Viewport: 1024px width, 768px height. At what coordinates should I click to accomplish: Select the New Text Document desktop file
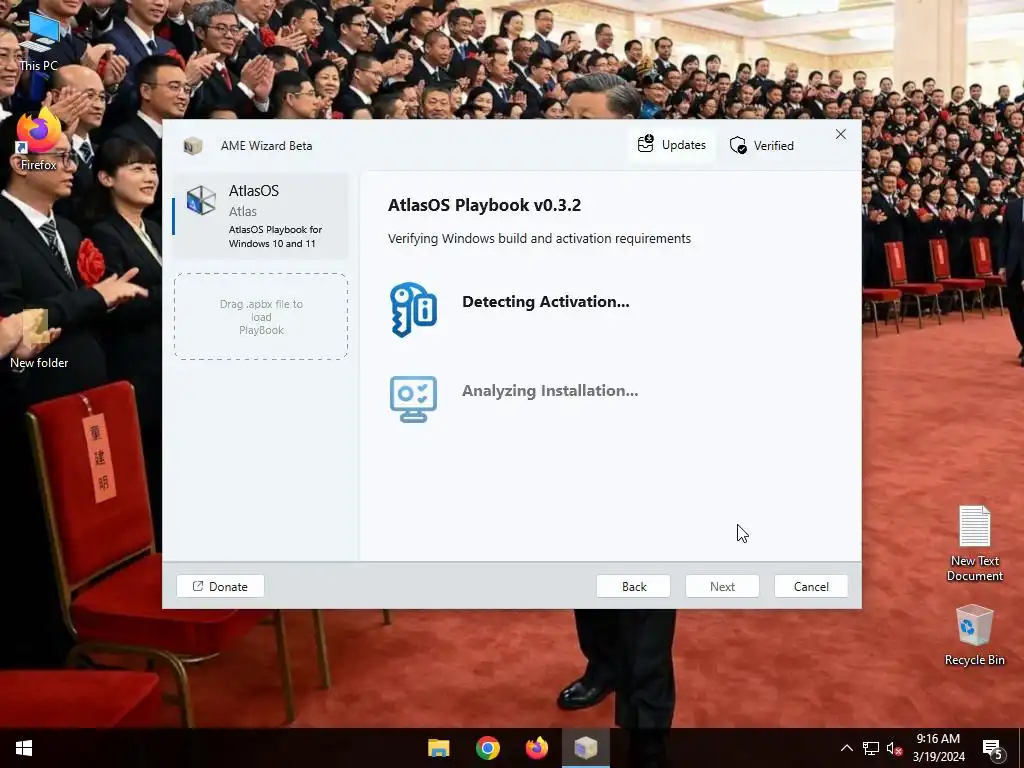[974, 543]
